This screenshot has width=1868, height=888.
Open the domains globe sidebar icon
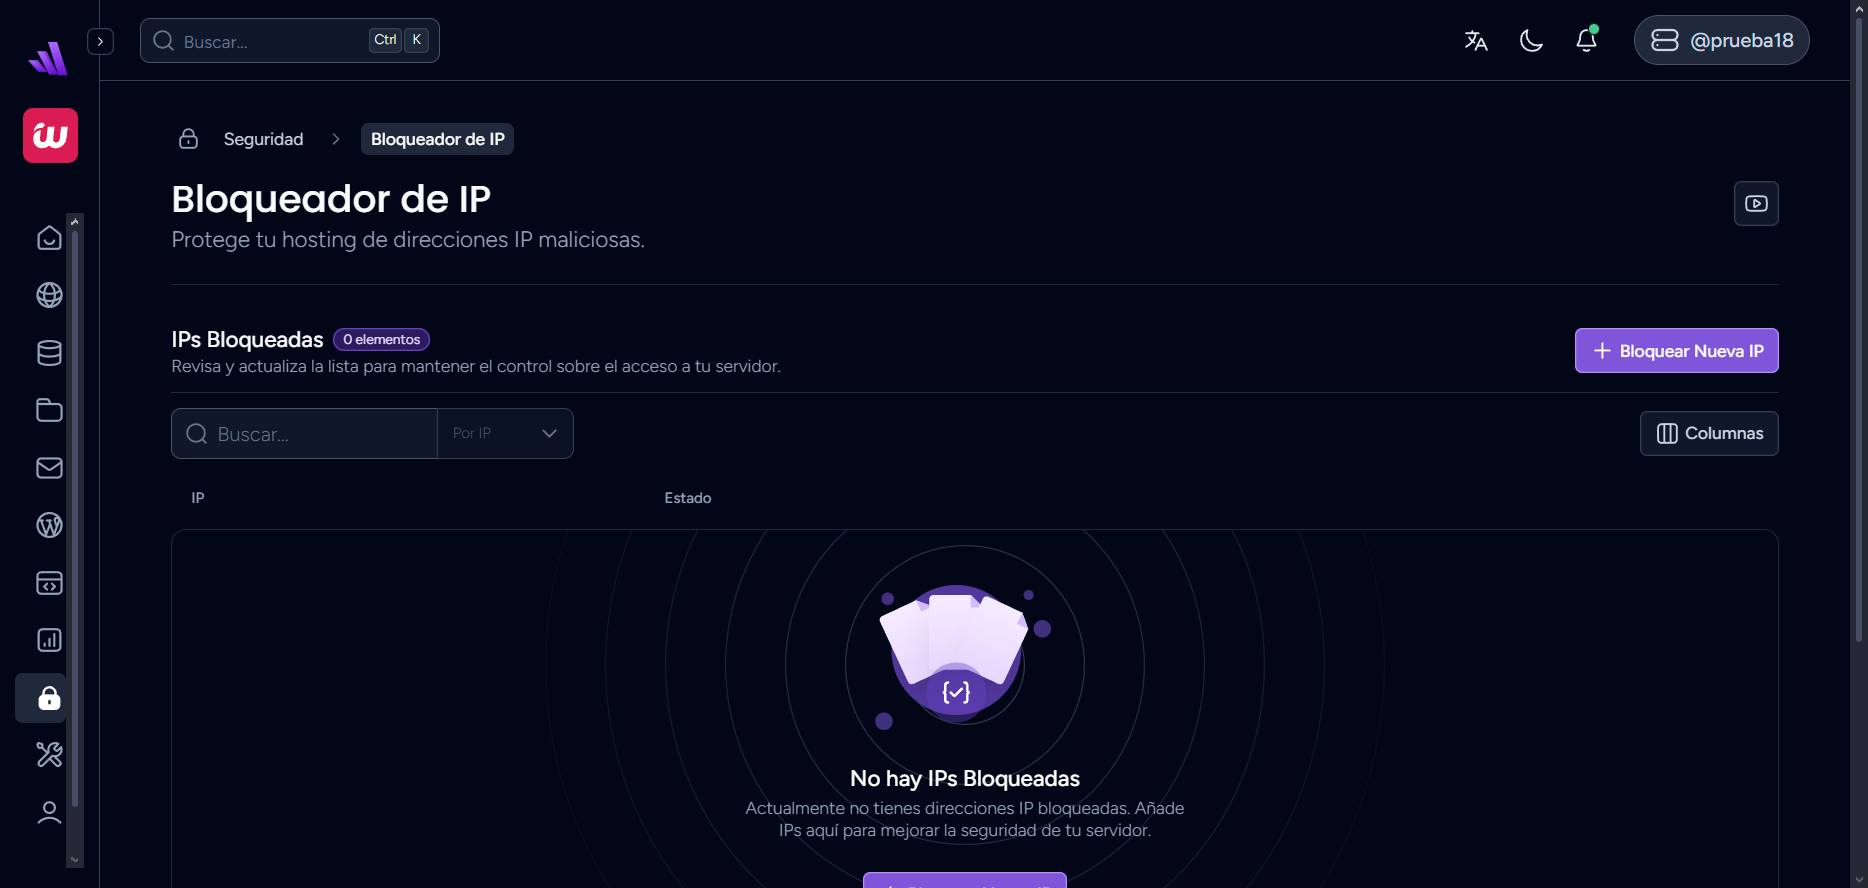49,295
